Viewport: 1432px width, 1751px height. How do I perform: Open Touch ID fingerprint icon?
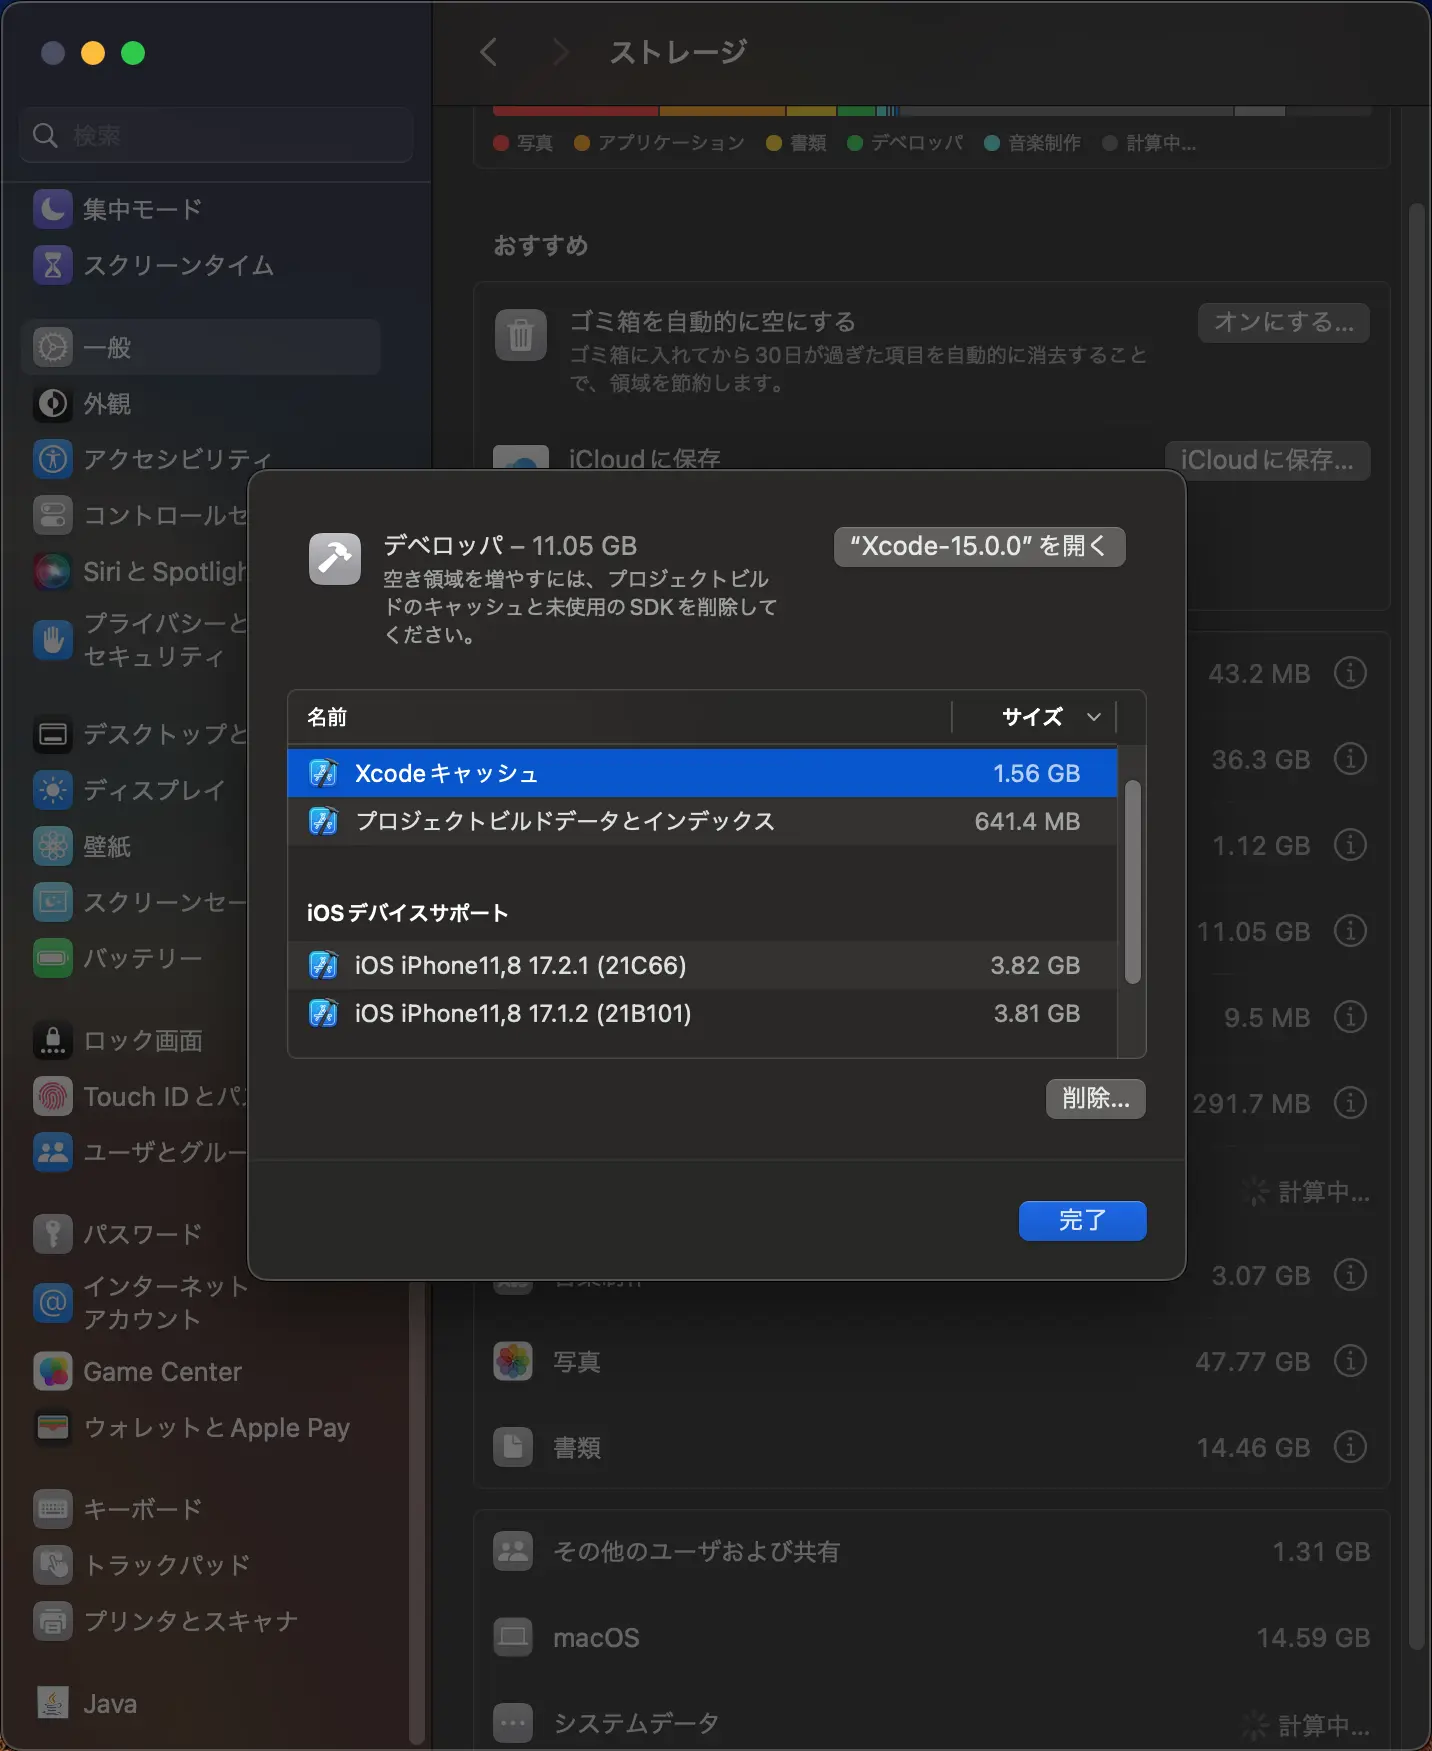53,1097
